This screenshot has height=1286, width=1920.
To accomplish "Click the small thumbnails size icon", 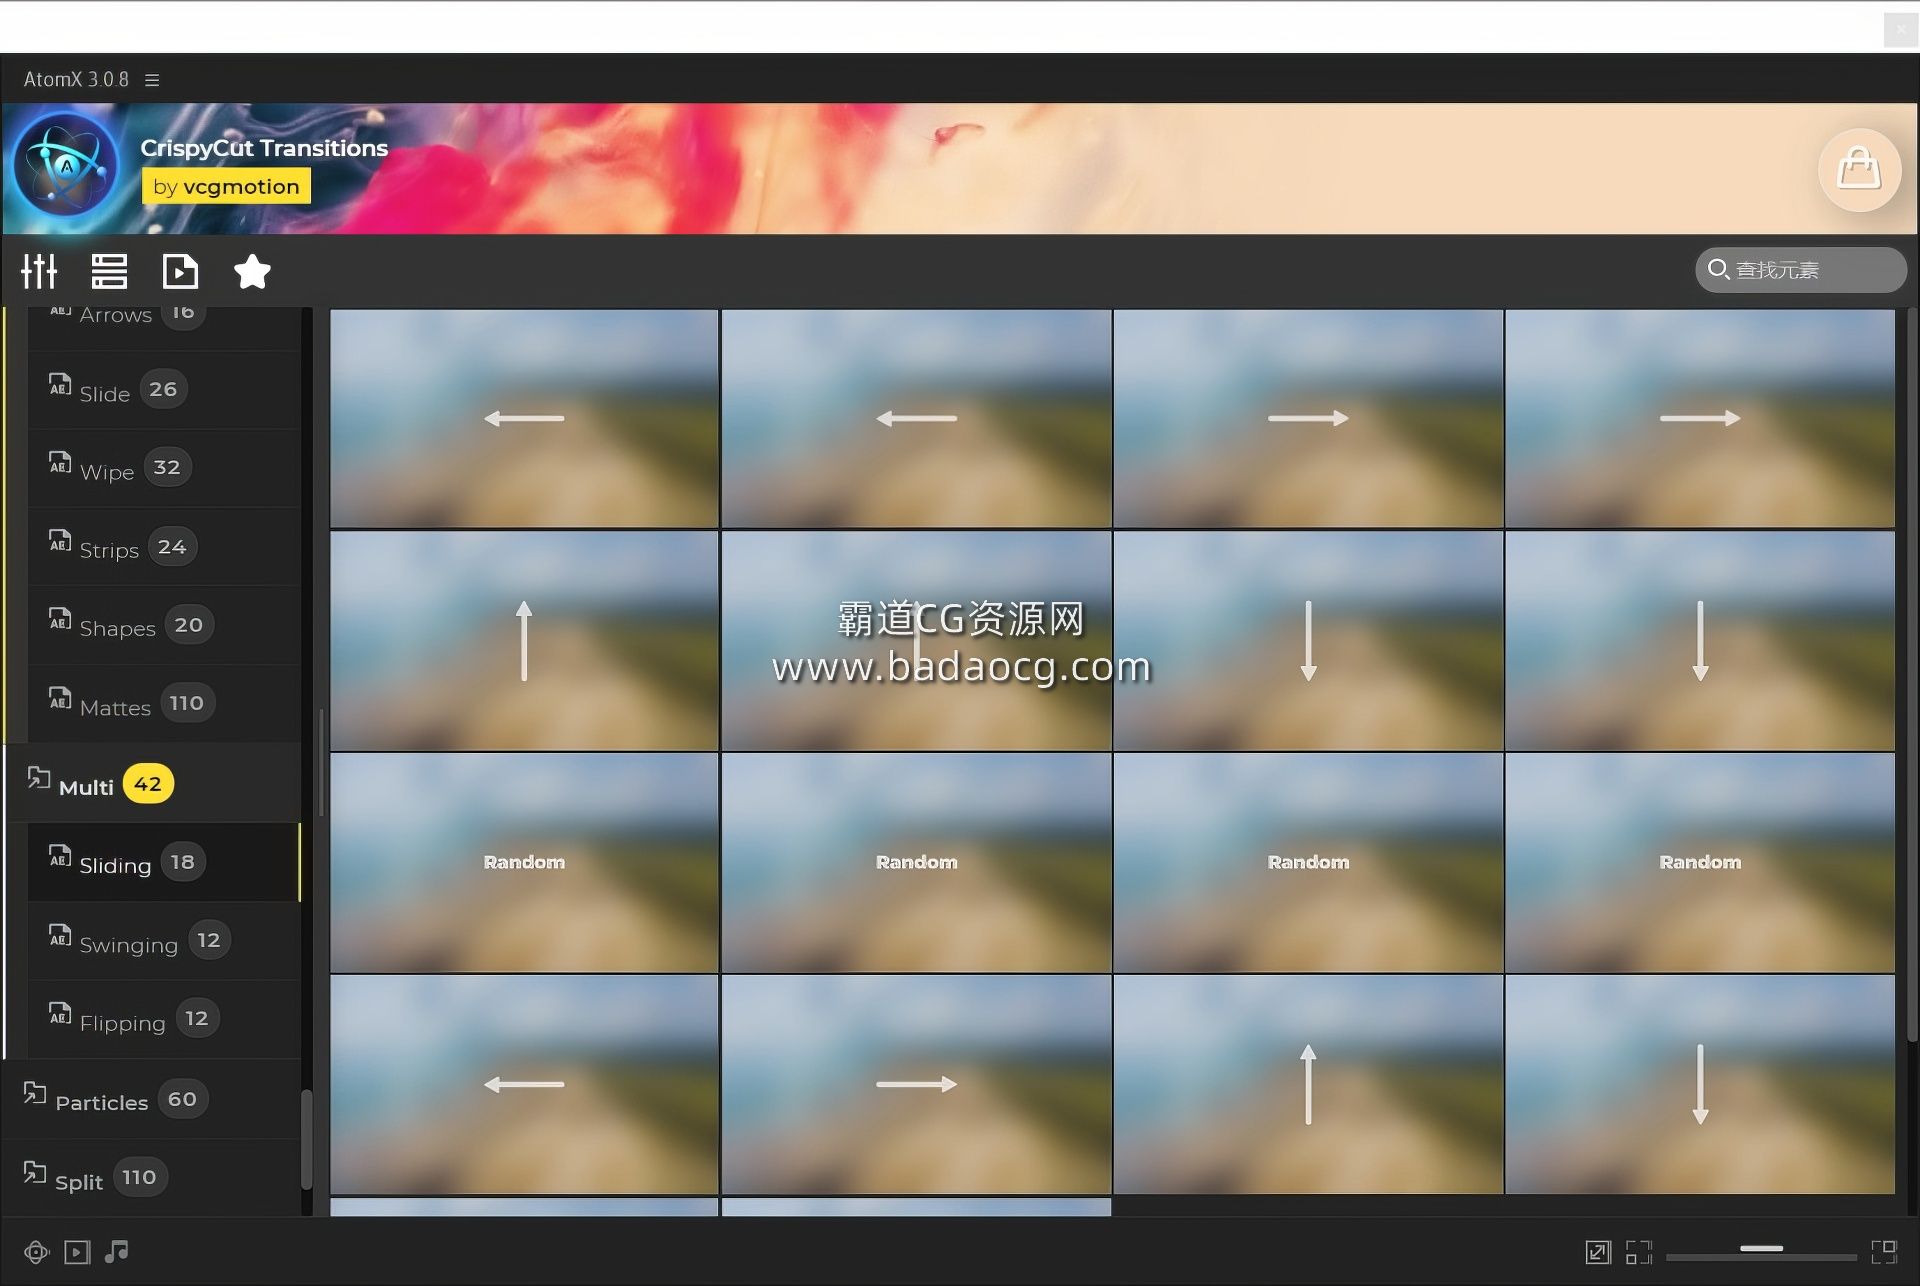I will click(x=1639, y=1252).
